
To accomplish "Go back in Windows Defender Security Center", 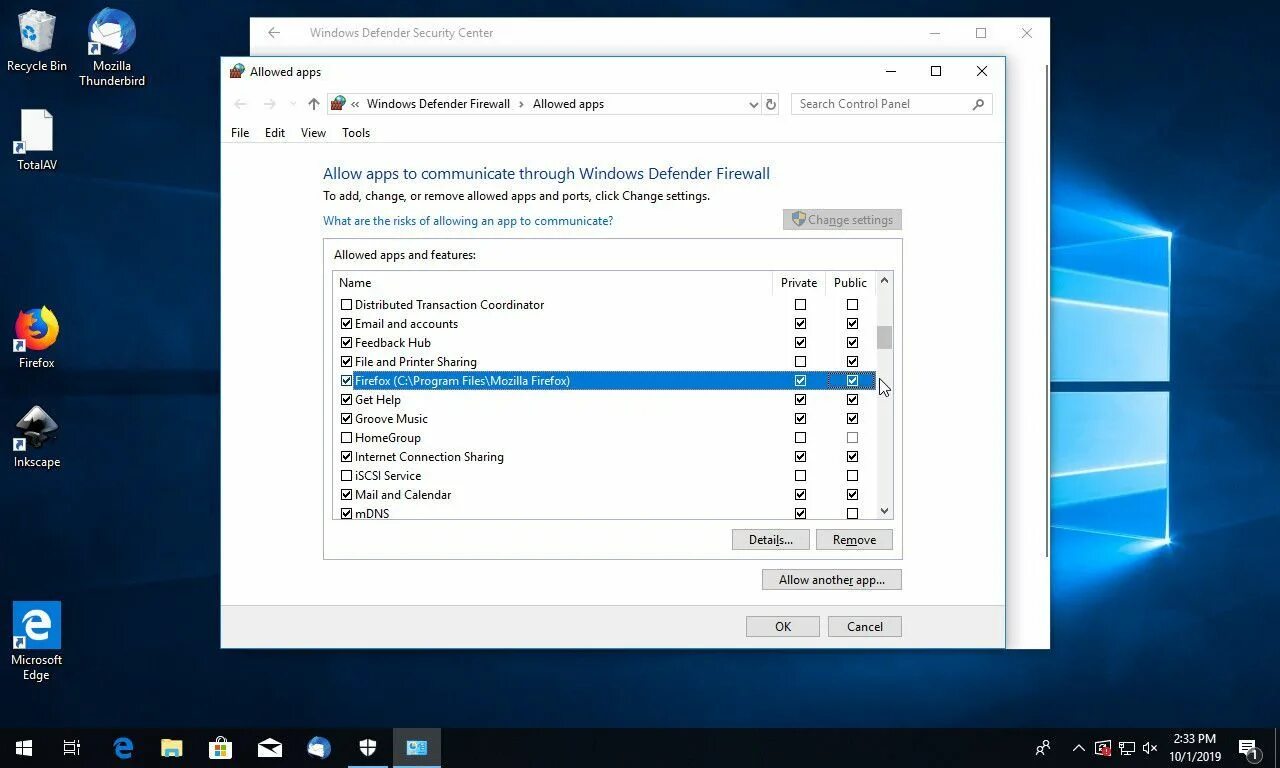I will (273, 33).
